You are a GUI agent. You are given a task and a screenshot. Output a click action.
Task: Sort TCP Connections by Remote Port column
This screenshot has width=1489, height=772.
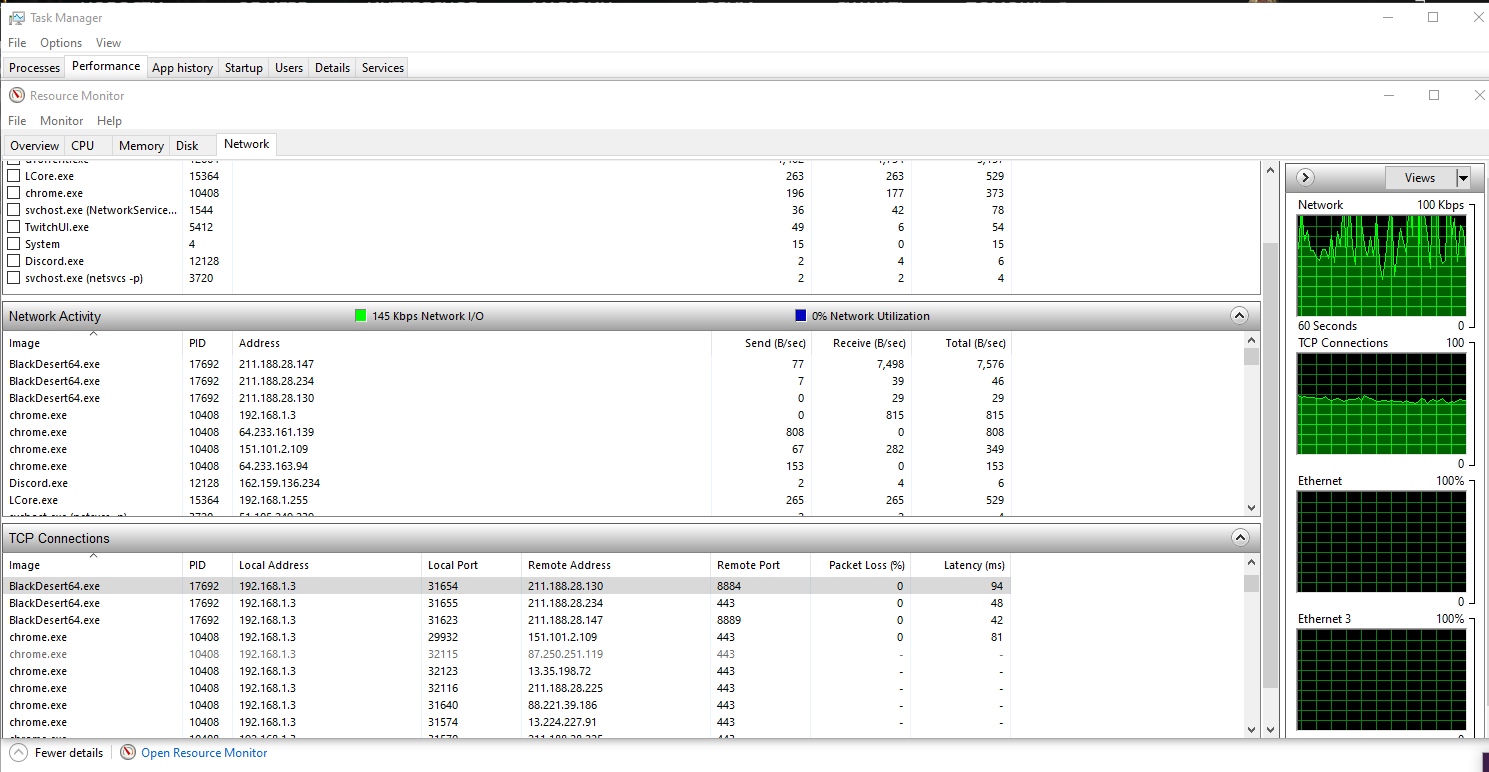pos(761,565)
